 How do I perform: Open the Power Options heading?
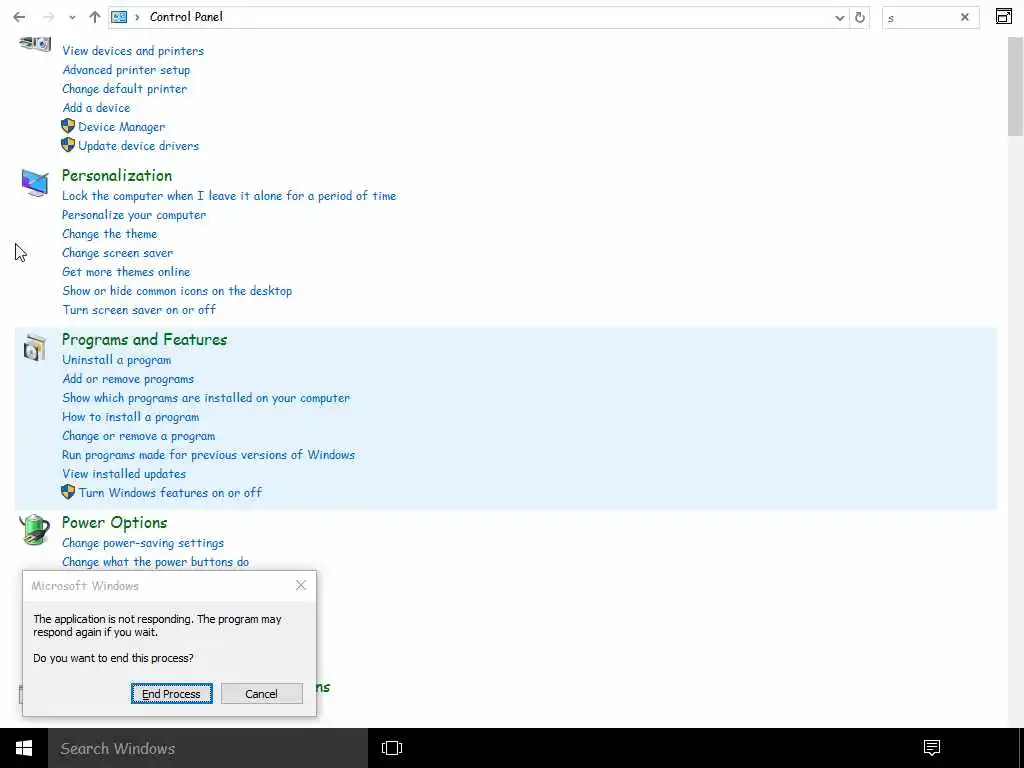pyautogui.click(x=114, y=522)
